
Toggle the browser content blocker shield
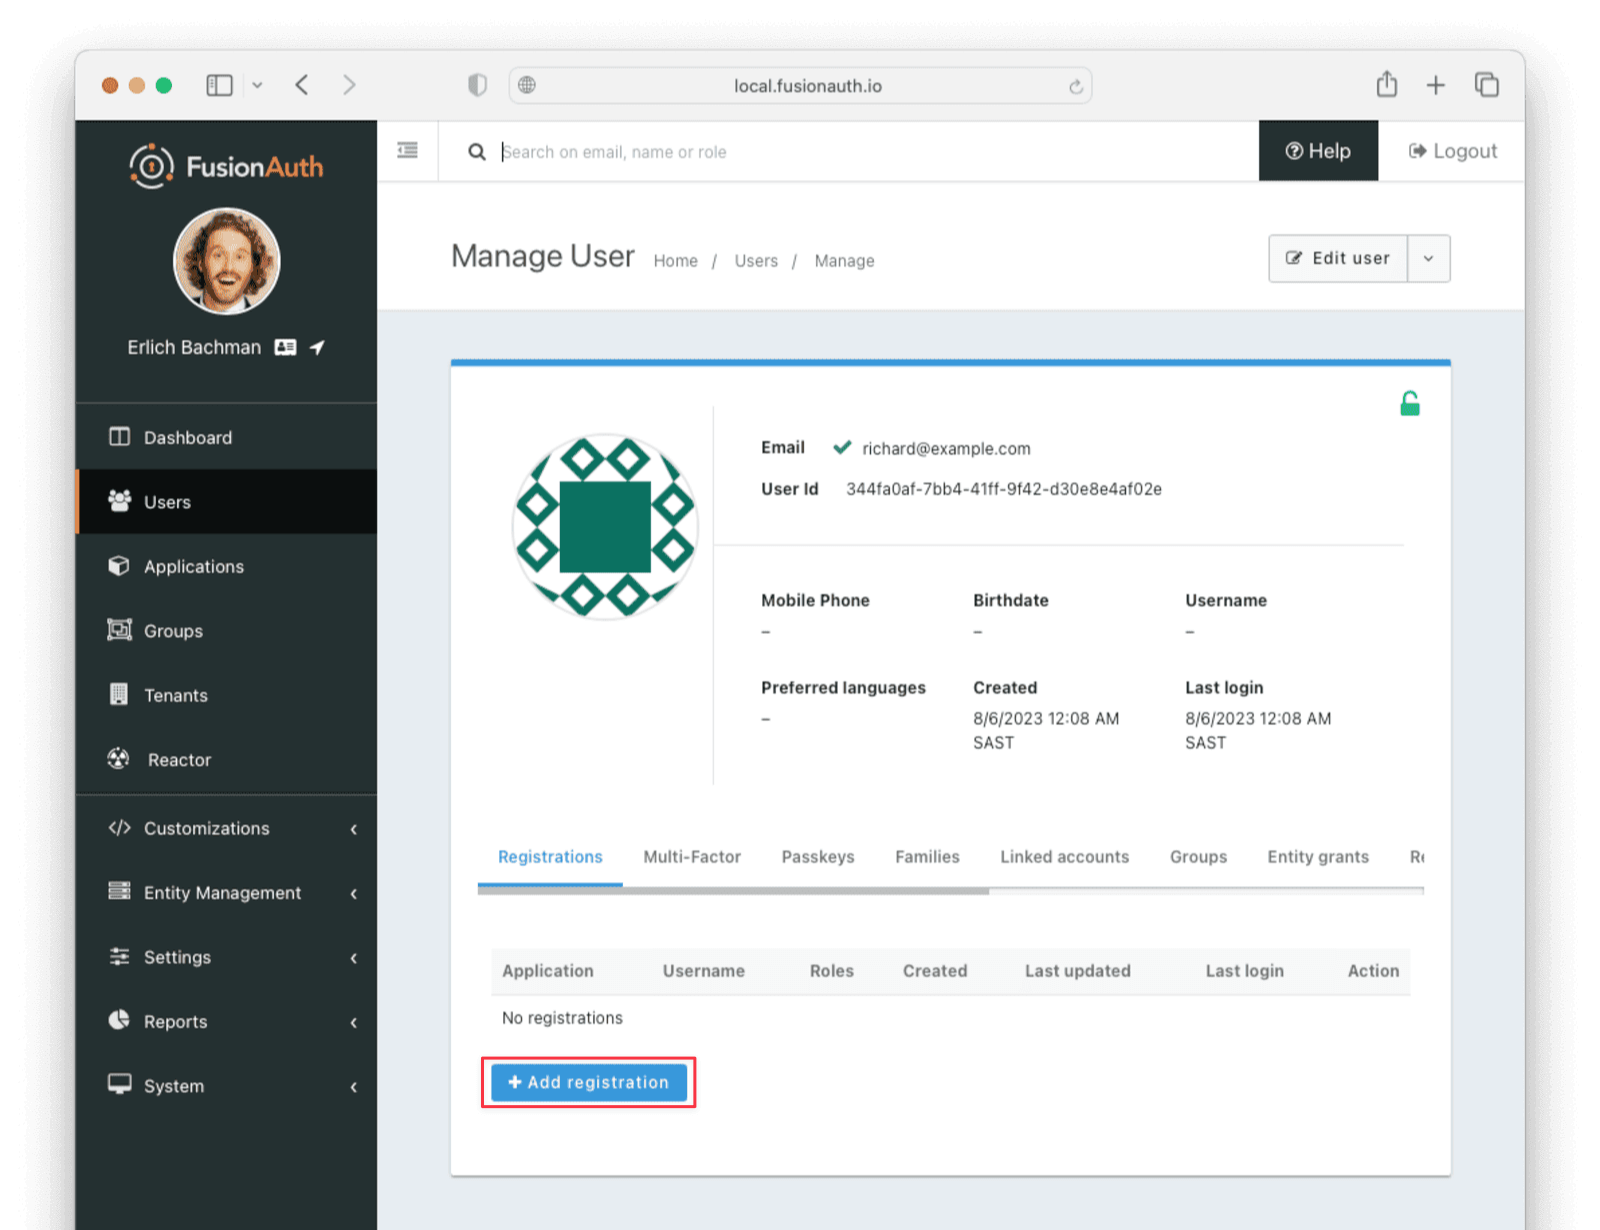[477, 85]
